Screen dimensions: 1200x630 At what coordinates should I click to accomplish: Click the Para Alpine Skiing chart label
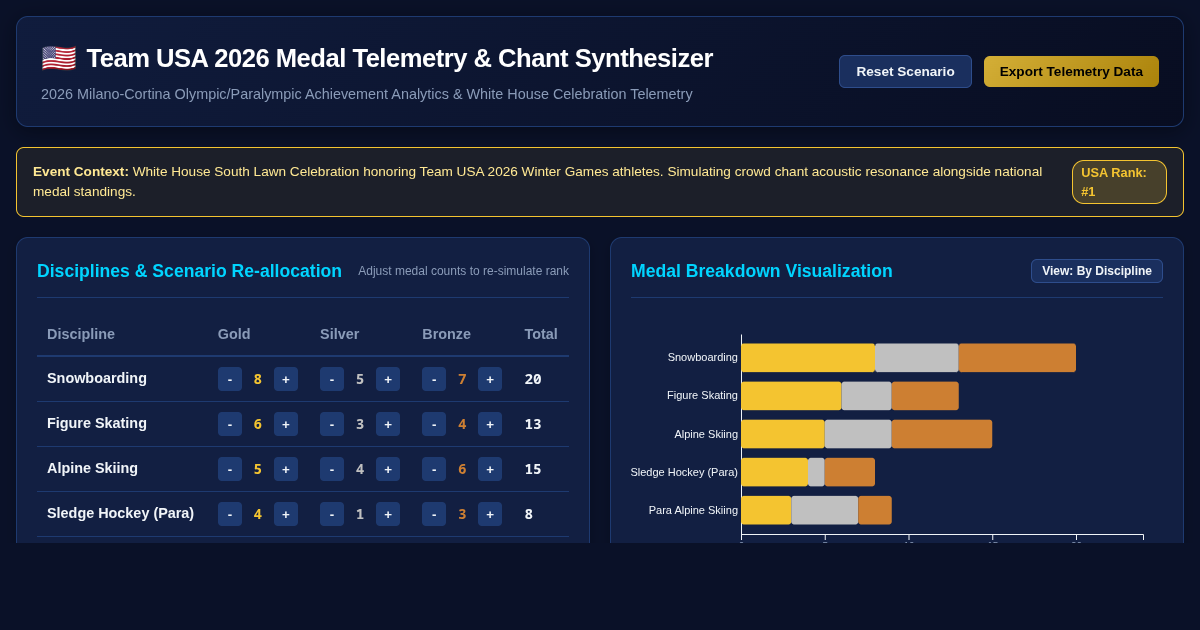(x=693, y=510)
